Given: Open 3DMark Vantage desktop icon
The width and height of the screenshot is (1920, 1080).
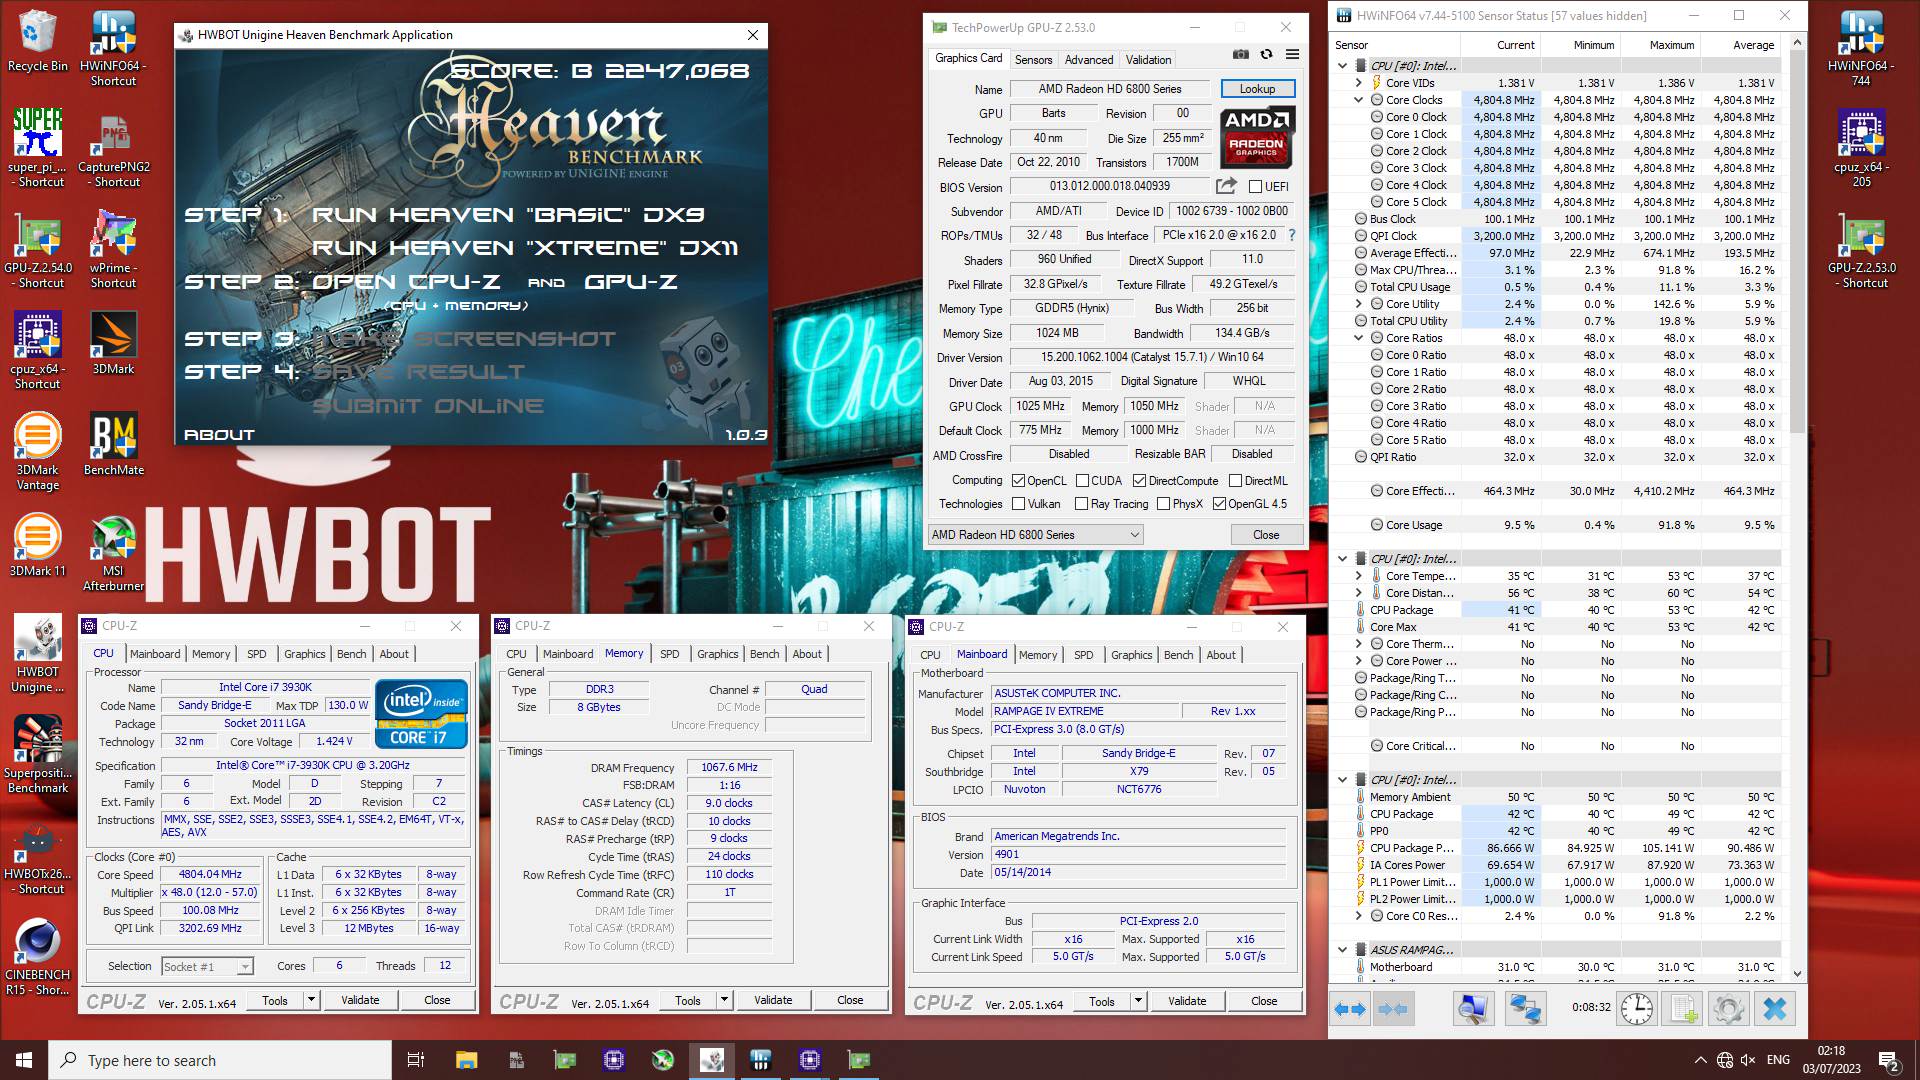Looking at the screenshot, I should pos(38,452).
